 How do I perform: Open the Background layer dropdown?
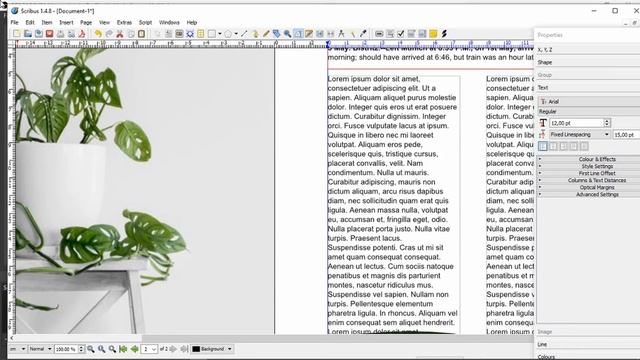click(212, 349)
